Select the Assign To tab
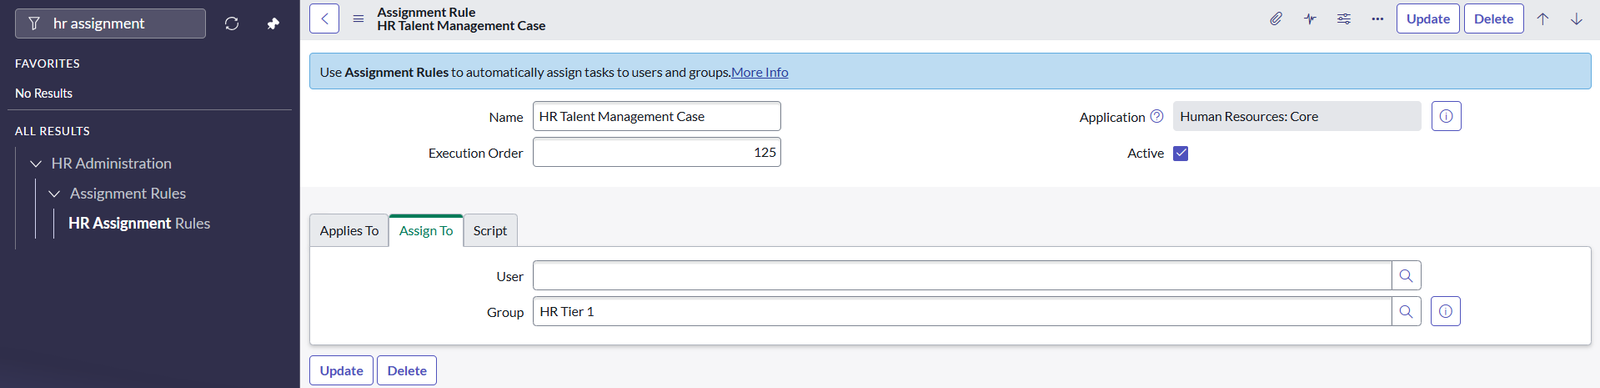The width and height of the screenshot is (1600, 388). (x=426, y=230)
